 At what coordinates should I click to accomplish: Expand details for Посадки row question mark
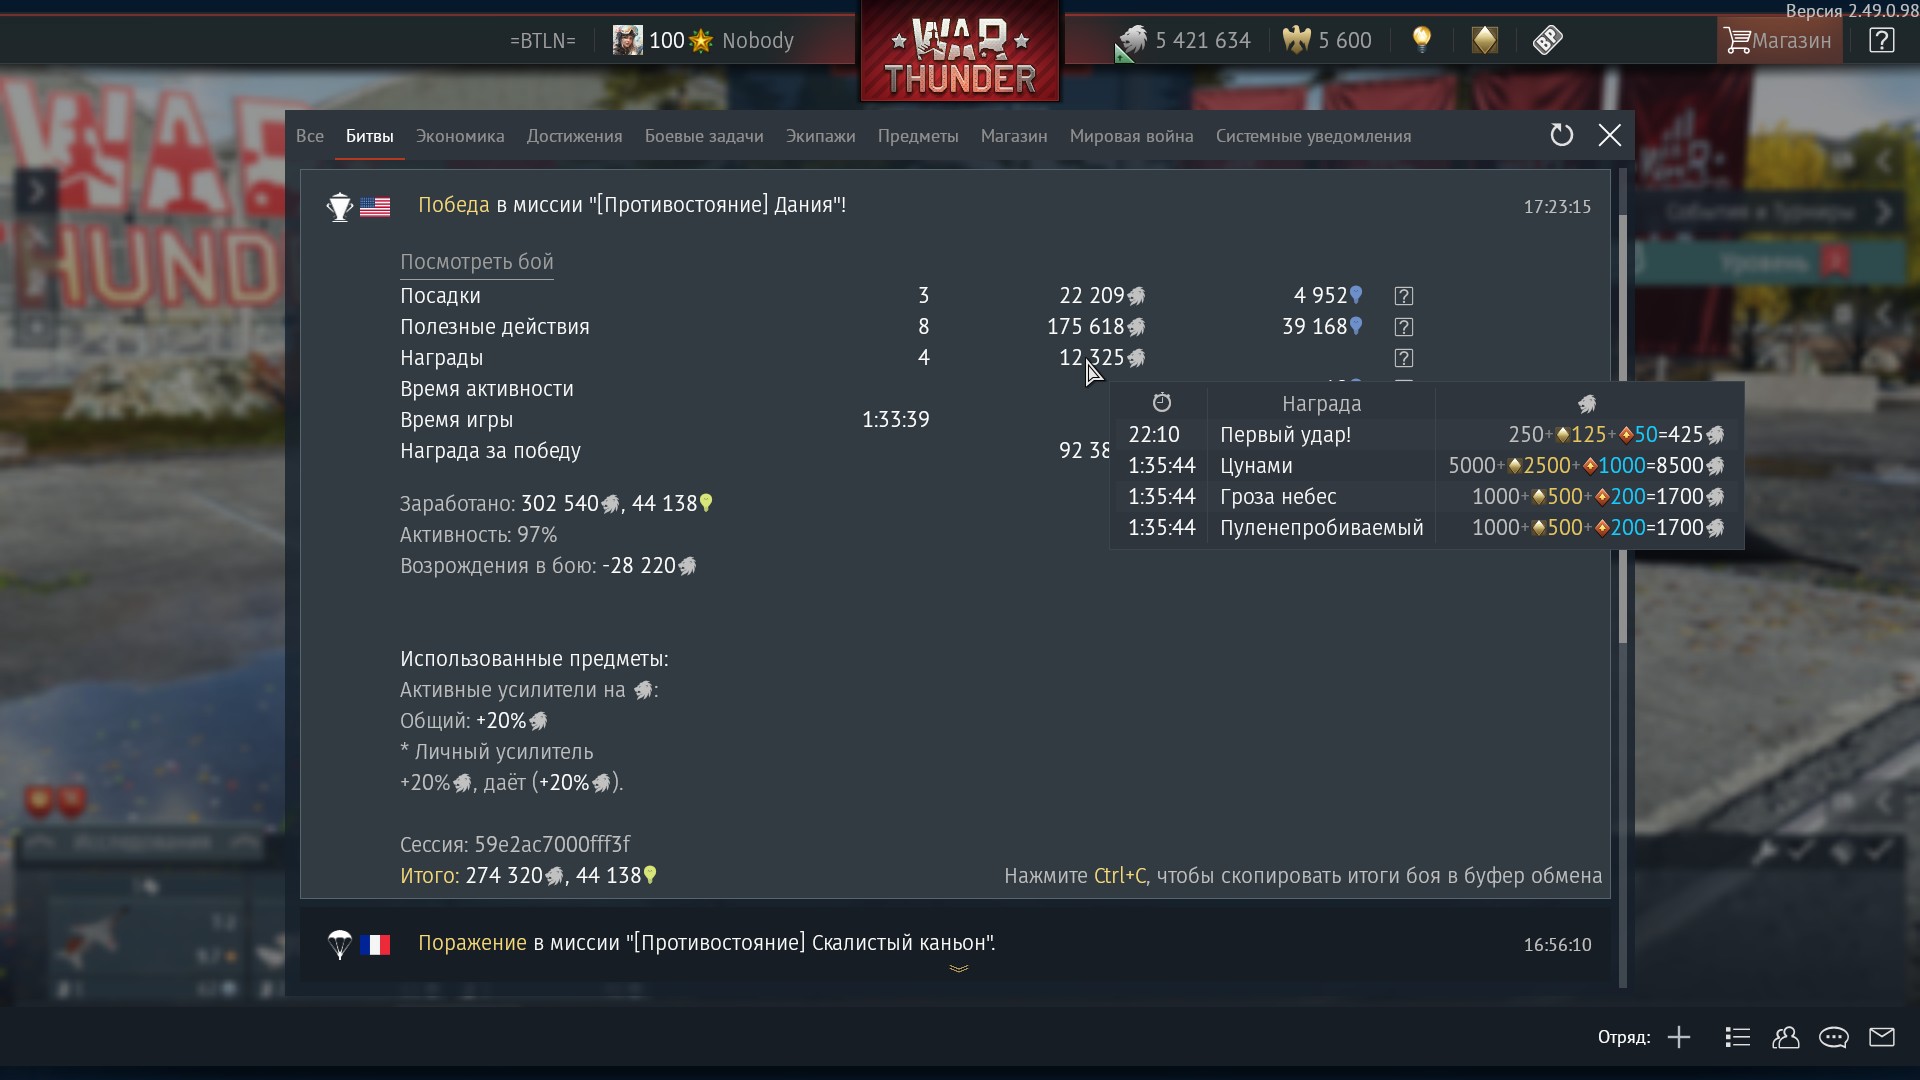(x=1404, y=296)
